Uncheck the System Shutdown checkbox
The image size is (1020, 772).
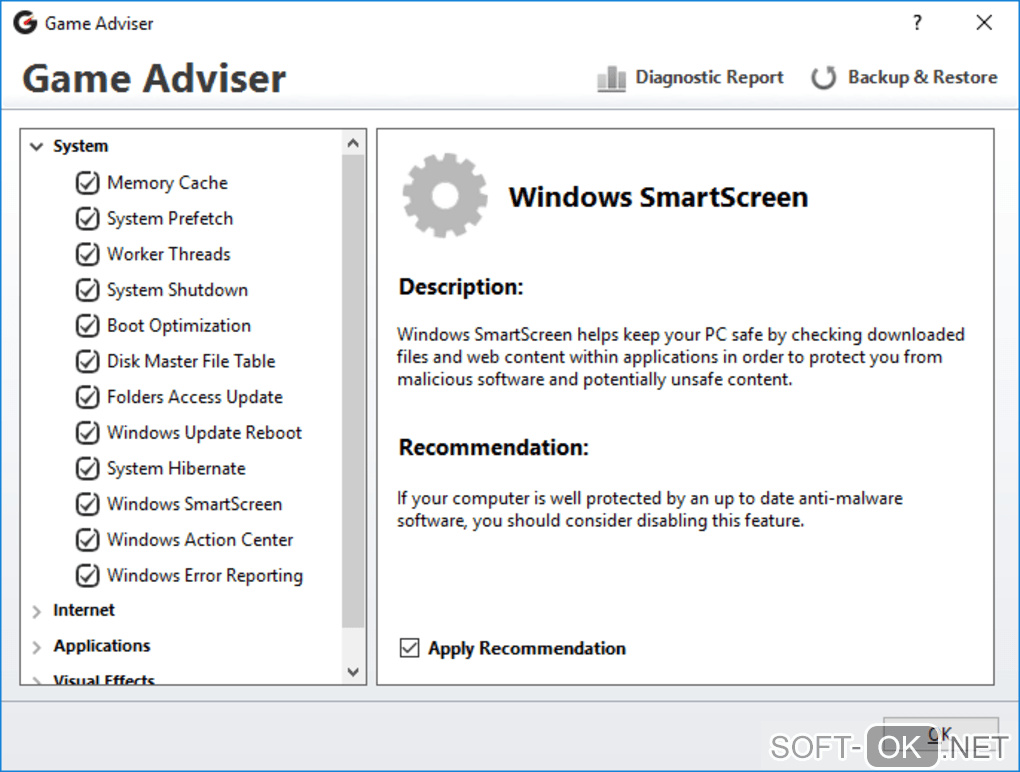pyautogui.click(x=87, y=290)
